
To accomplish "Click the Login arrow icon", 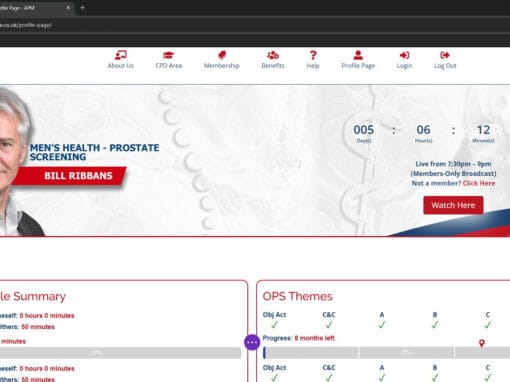I will (404, 55).
